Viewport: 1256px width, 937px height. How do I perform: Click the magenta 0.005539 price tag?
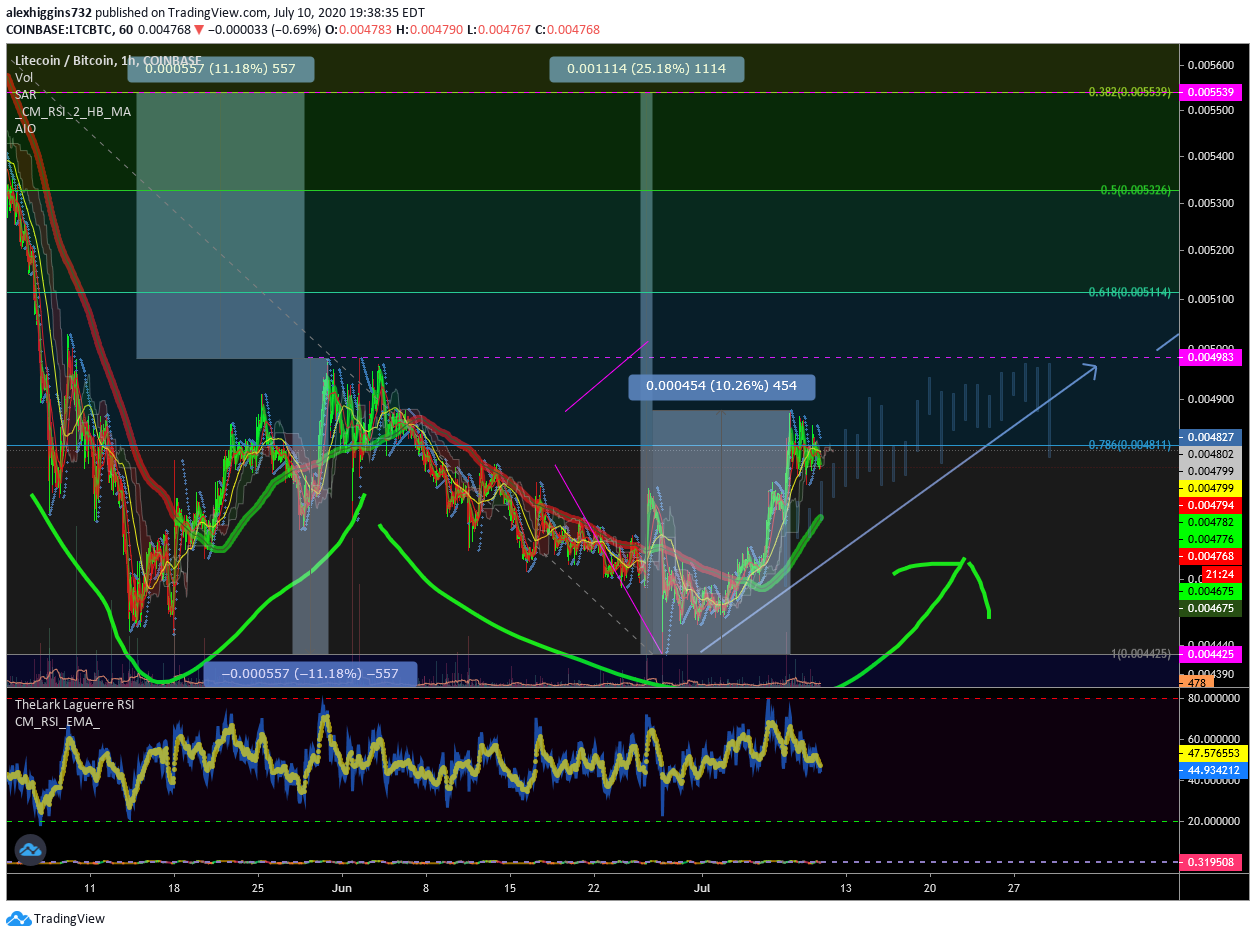tap(1213, 91)
